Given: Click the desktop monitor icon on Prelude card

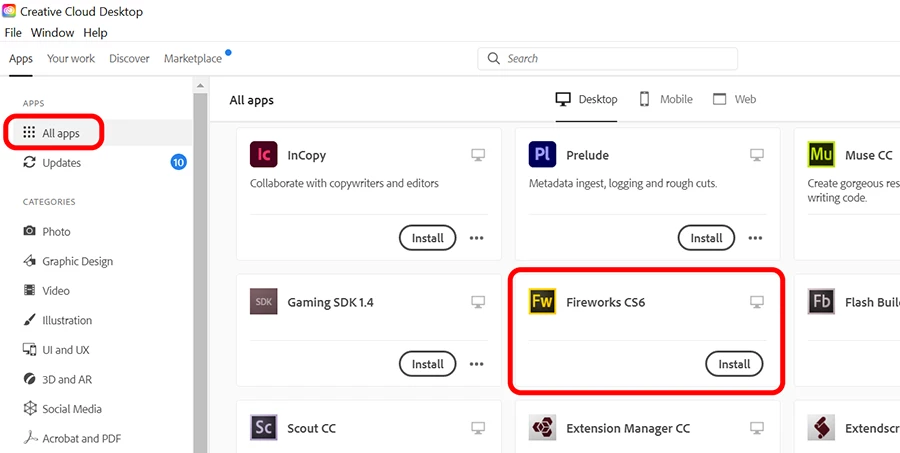Looking at the screenshot, I should [757, 154].
